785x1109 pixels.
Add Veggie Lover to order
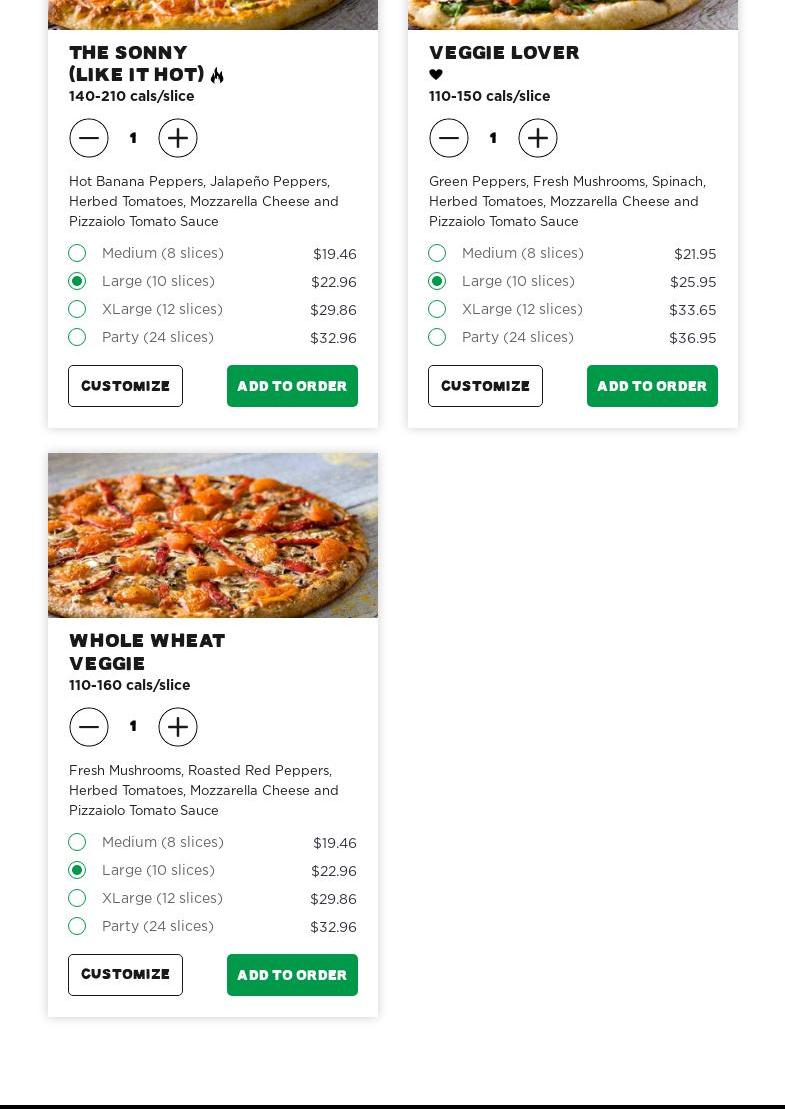tap(652, 386)
